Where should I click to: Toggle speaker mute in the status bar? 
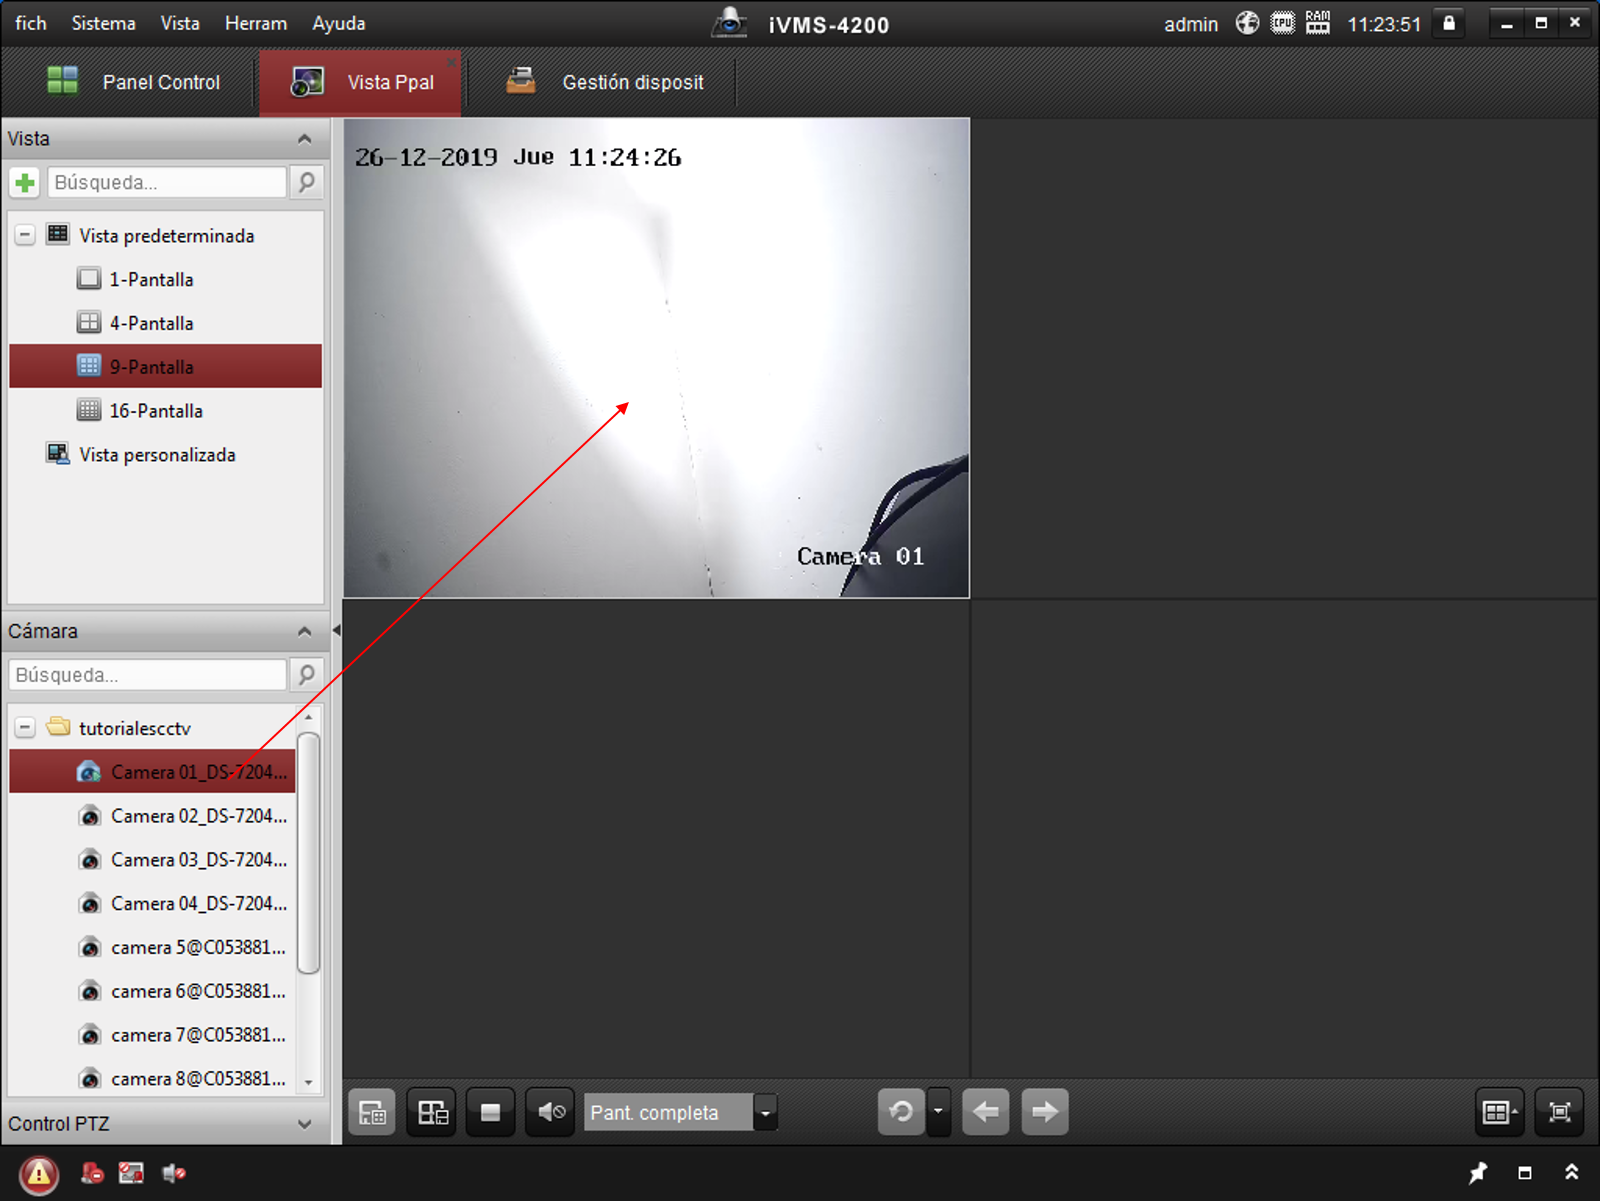click(x=174, y=1172)
